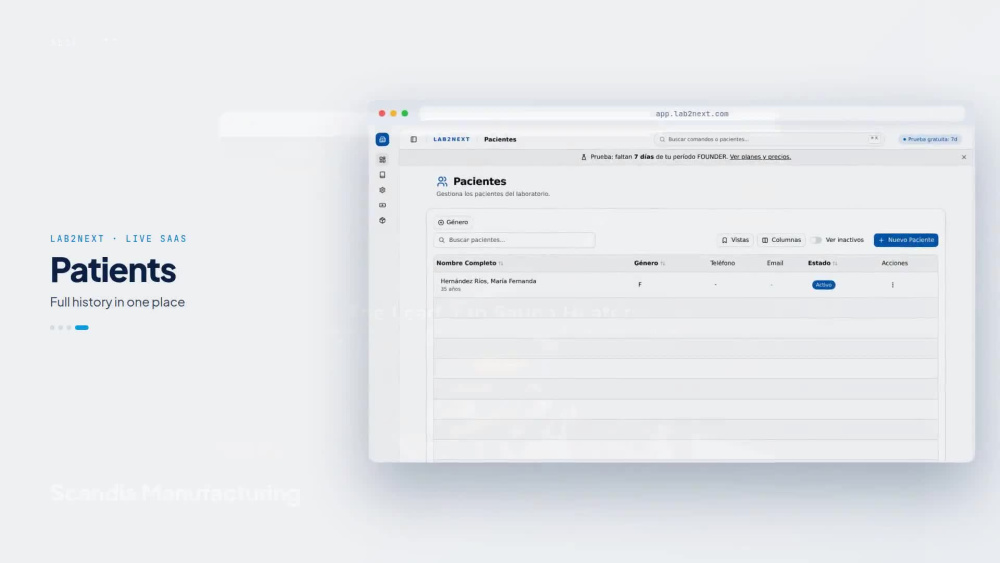This screenshot has width=1000, height=563.
Task: Toggle the sidebar panel icon
Action: pyautogui.click(x=414, y=139)
